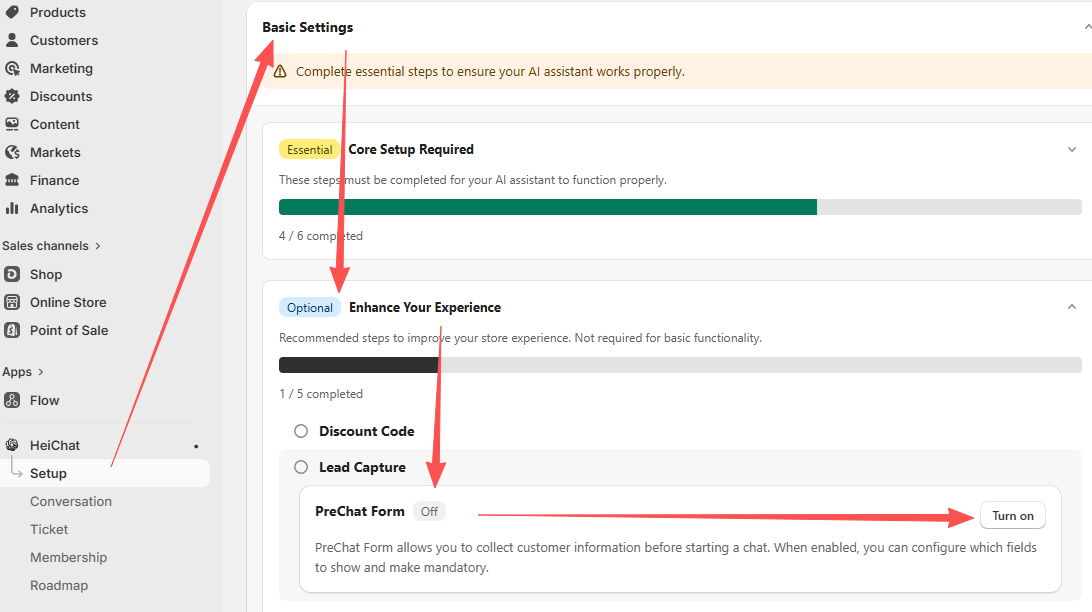1092x612 pixels.
Task: Open the Conversation menu item
Action: point(71,501)
